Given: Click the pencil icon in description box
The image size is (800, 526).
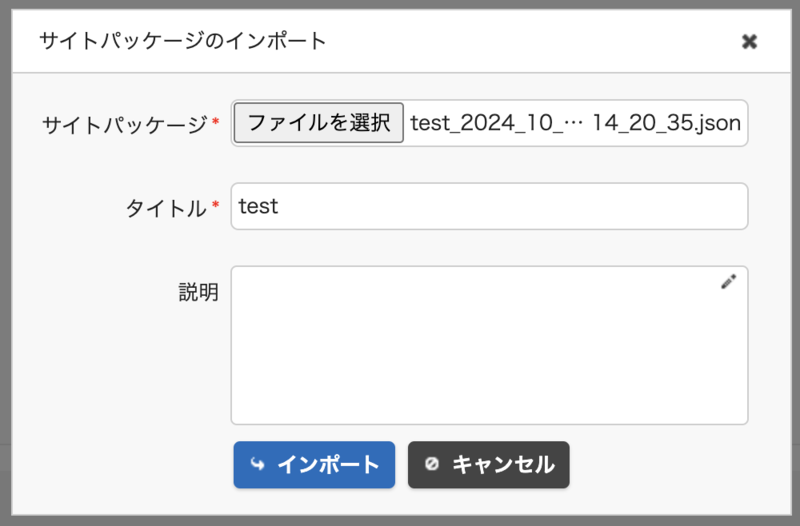Looking at the screenshot, I should pyautogui.click(x=728, y=282).
